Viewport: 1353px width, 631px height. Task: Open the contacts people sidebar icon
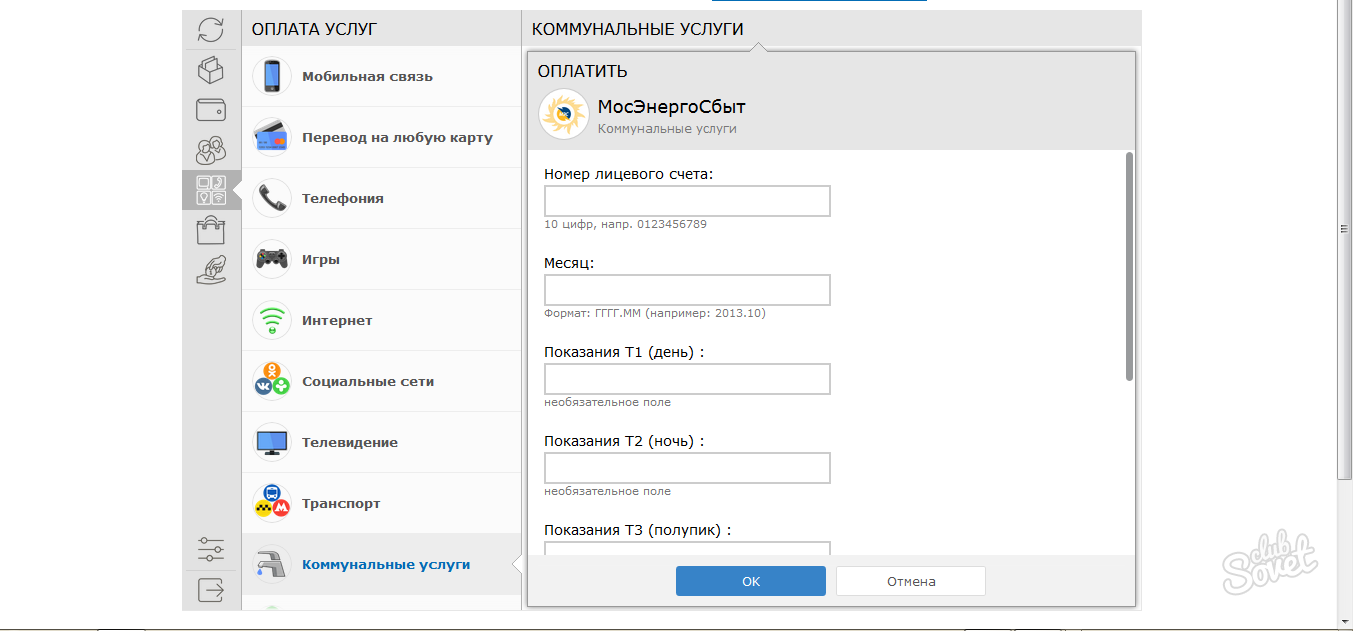[211, 150]
